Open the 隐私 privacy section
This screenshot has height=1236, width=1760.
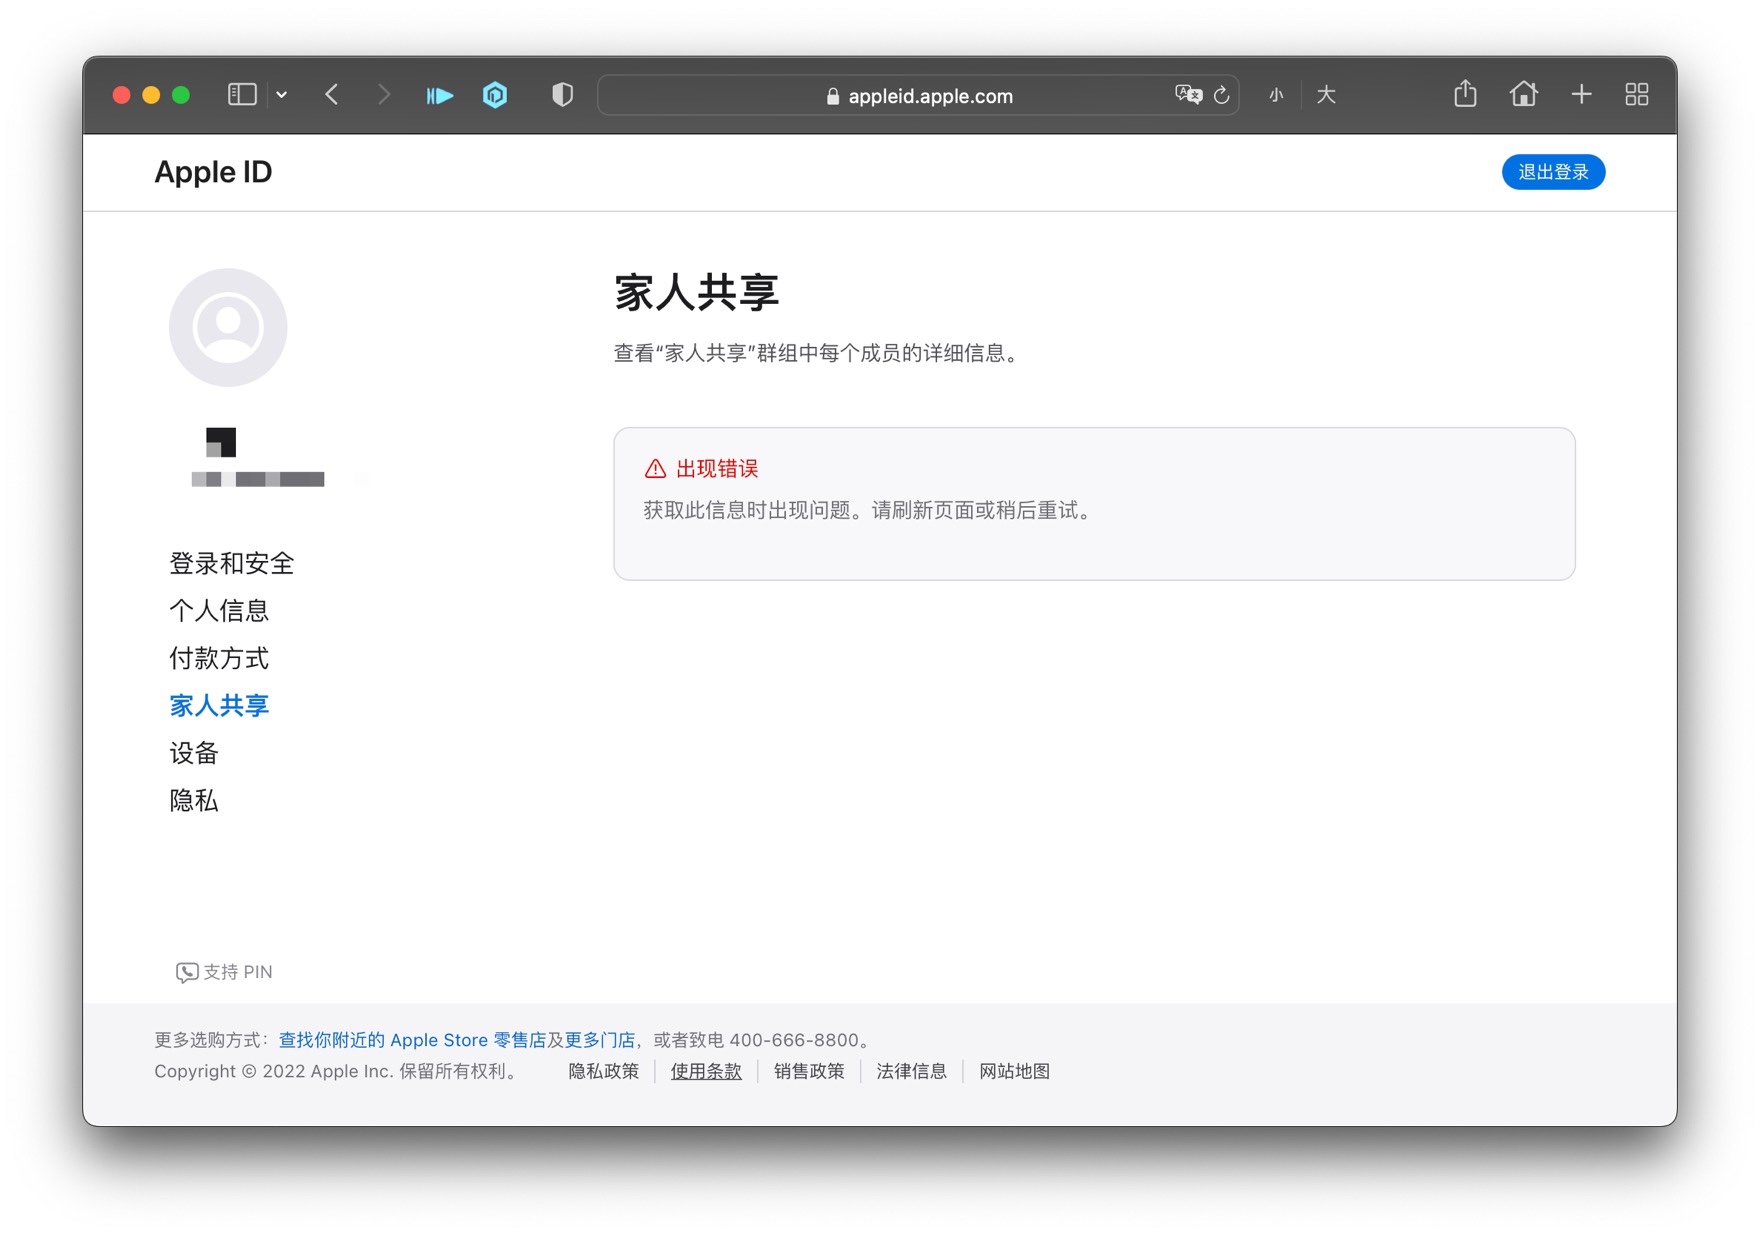pos(194,801)
